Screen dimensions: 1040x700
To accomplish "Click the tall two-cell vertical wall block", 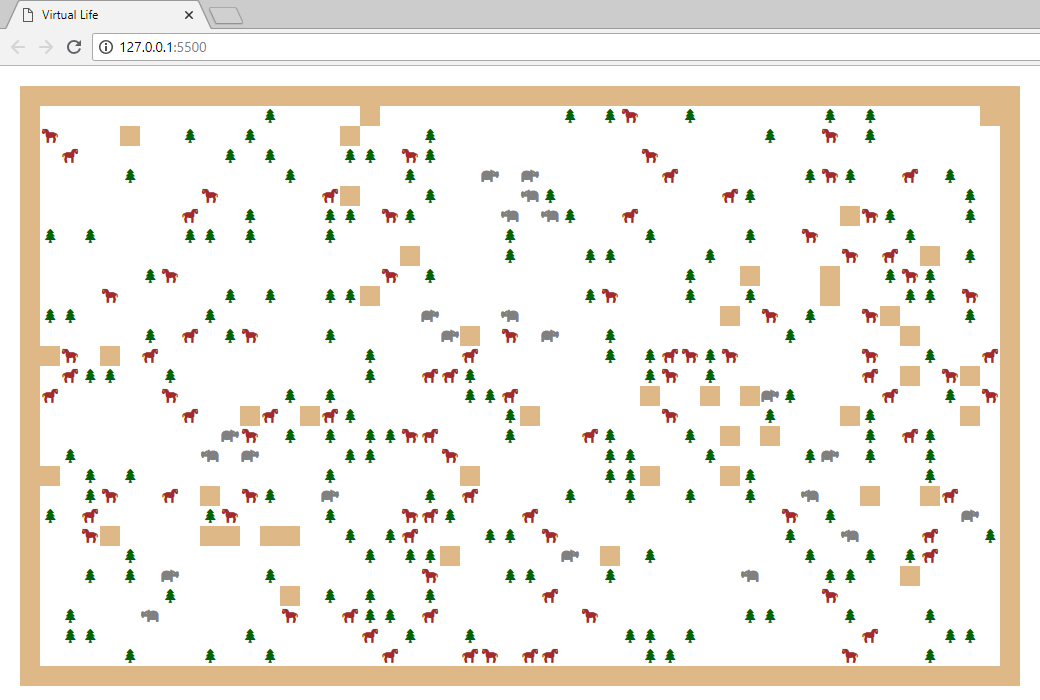I will (830, 286).
